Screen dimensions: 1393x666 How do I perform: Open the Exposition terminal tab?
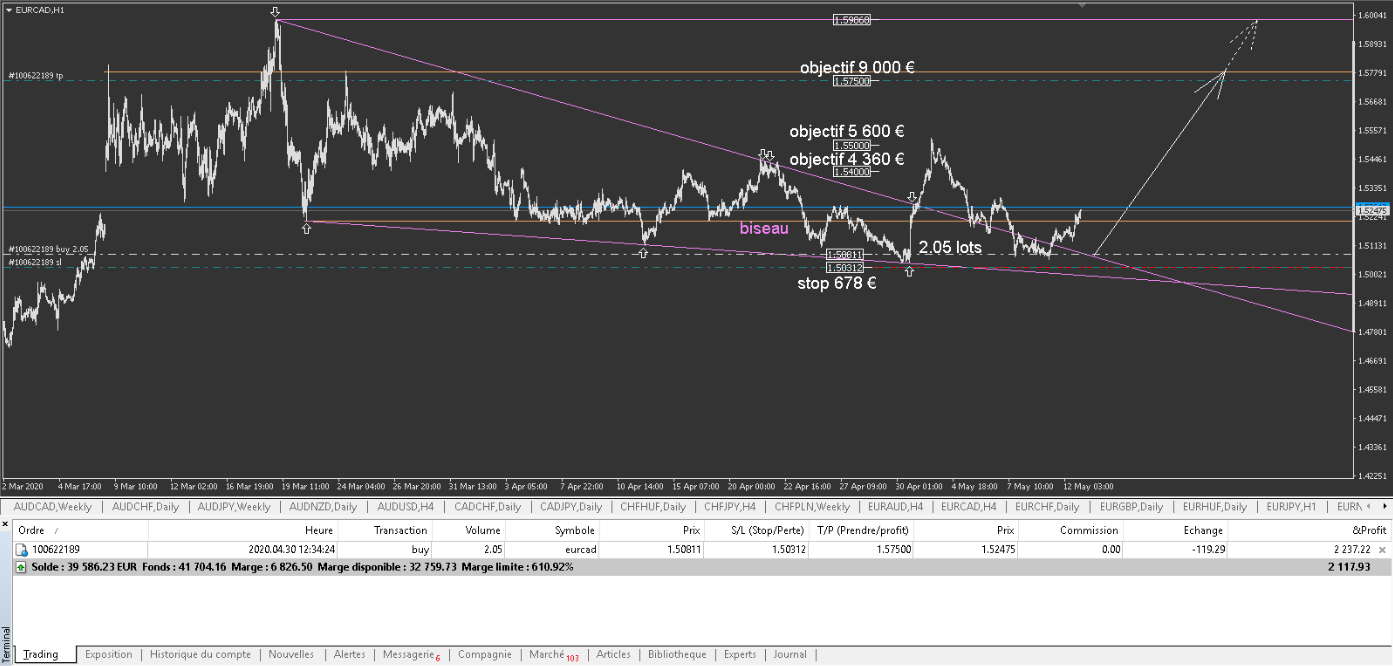[108, 655]
